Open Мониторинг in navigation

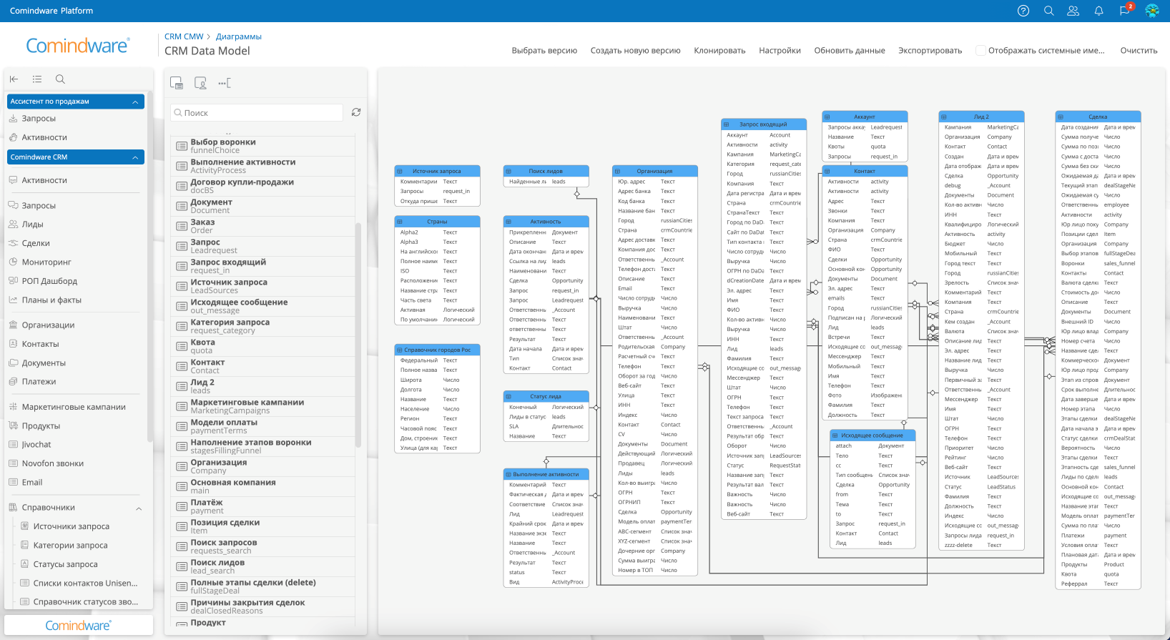click(46, 262)
